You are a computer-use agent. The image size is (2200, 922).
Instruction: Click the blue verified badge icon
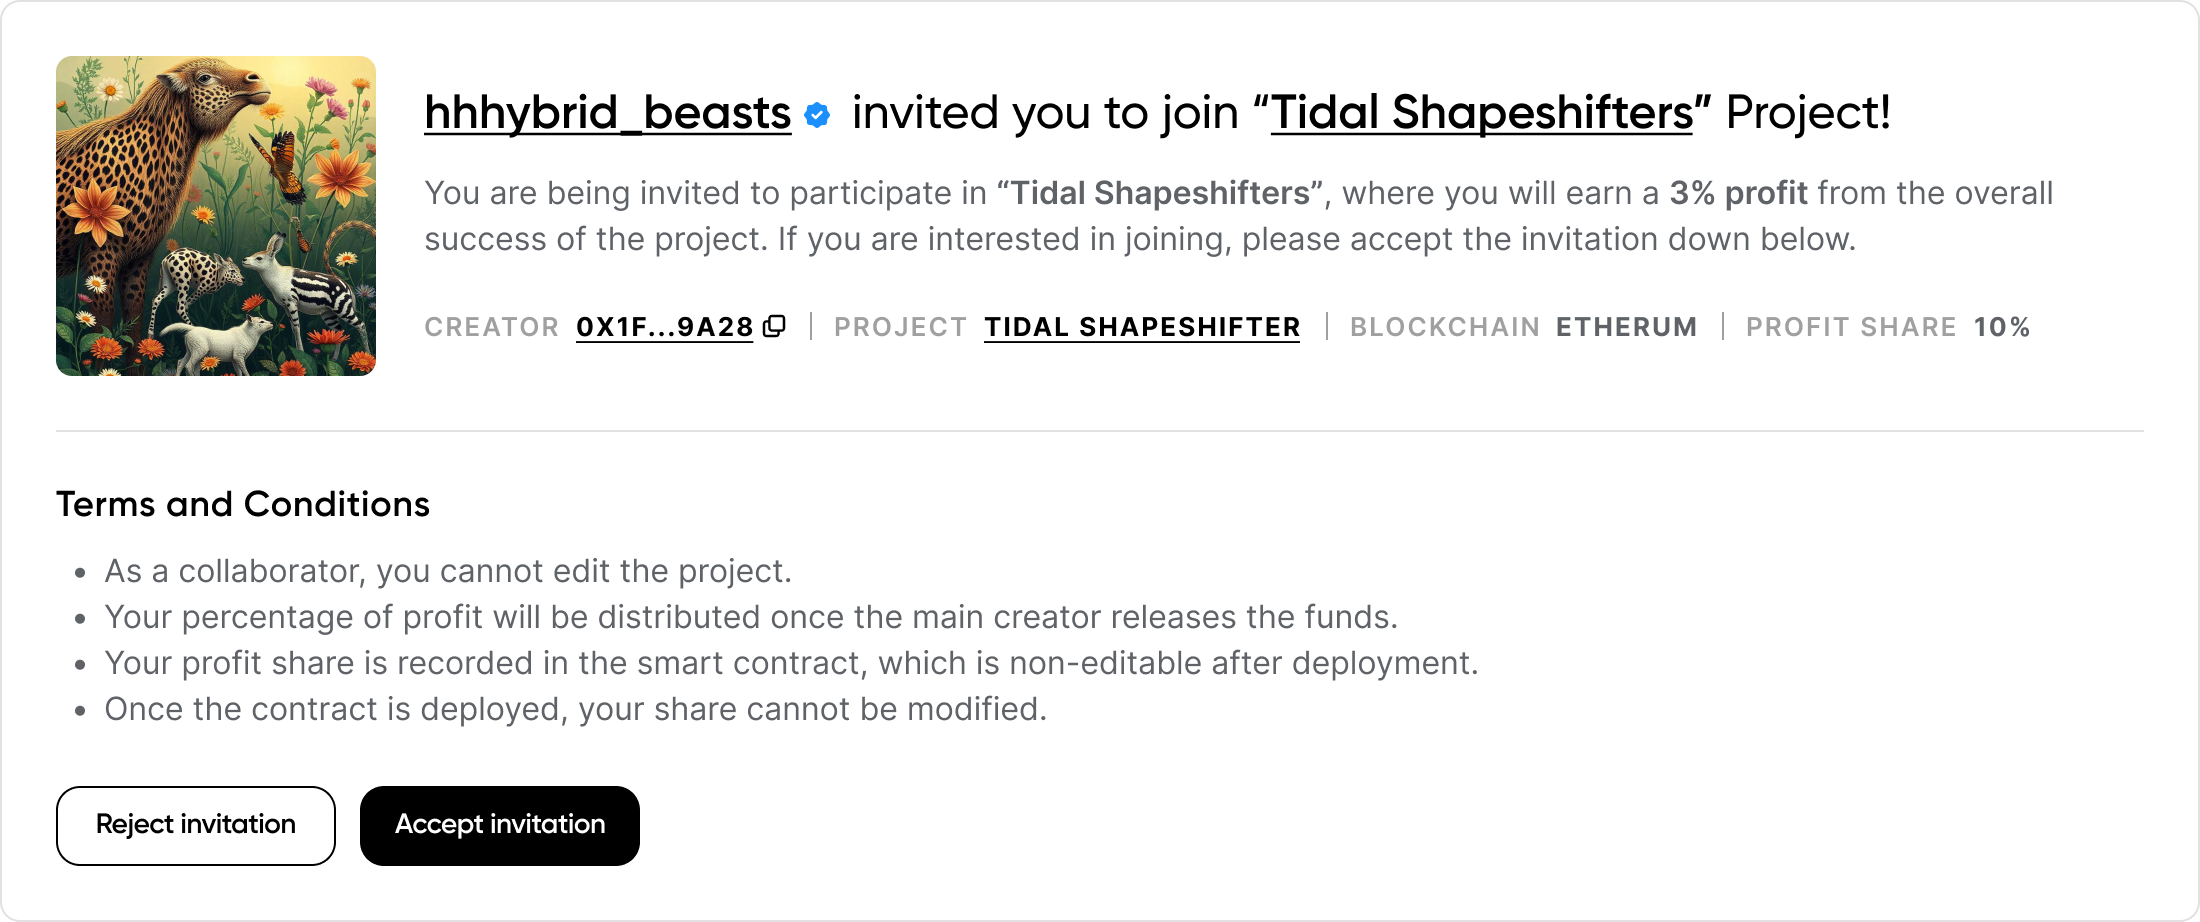tap(817, 115)
